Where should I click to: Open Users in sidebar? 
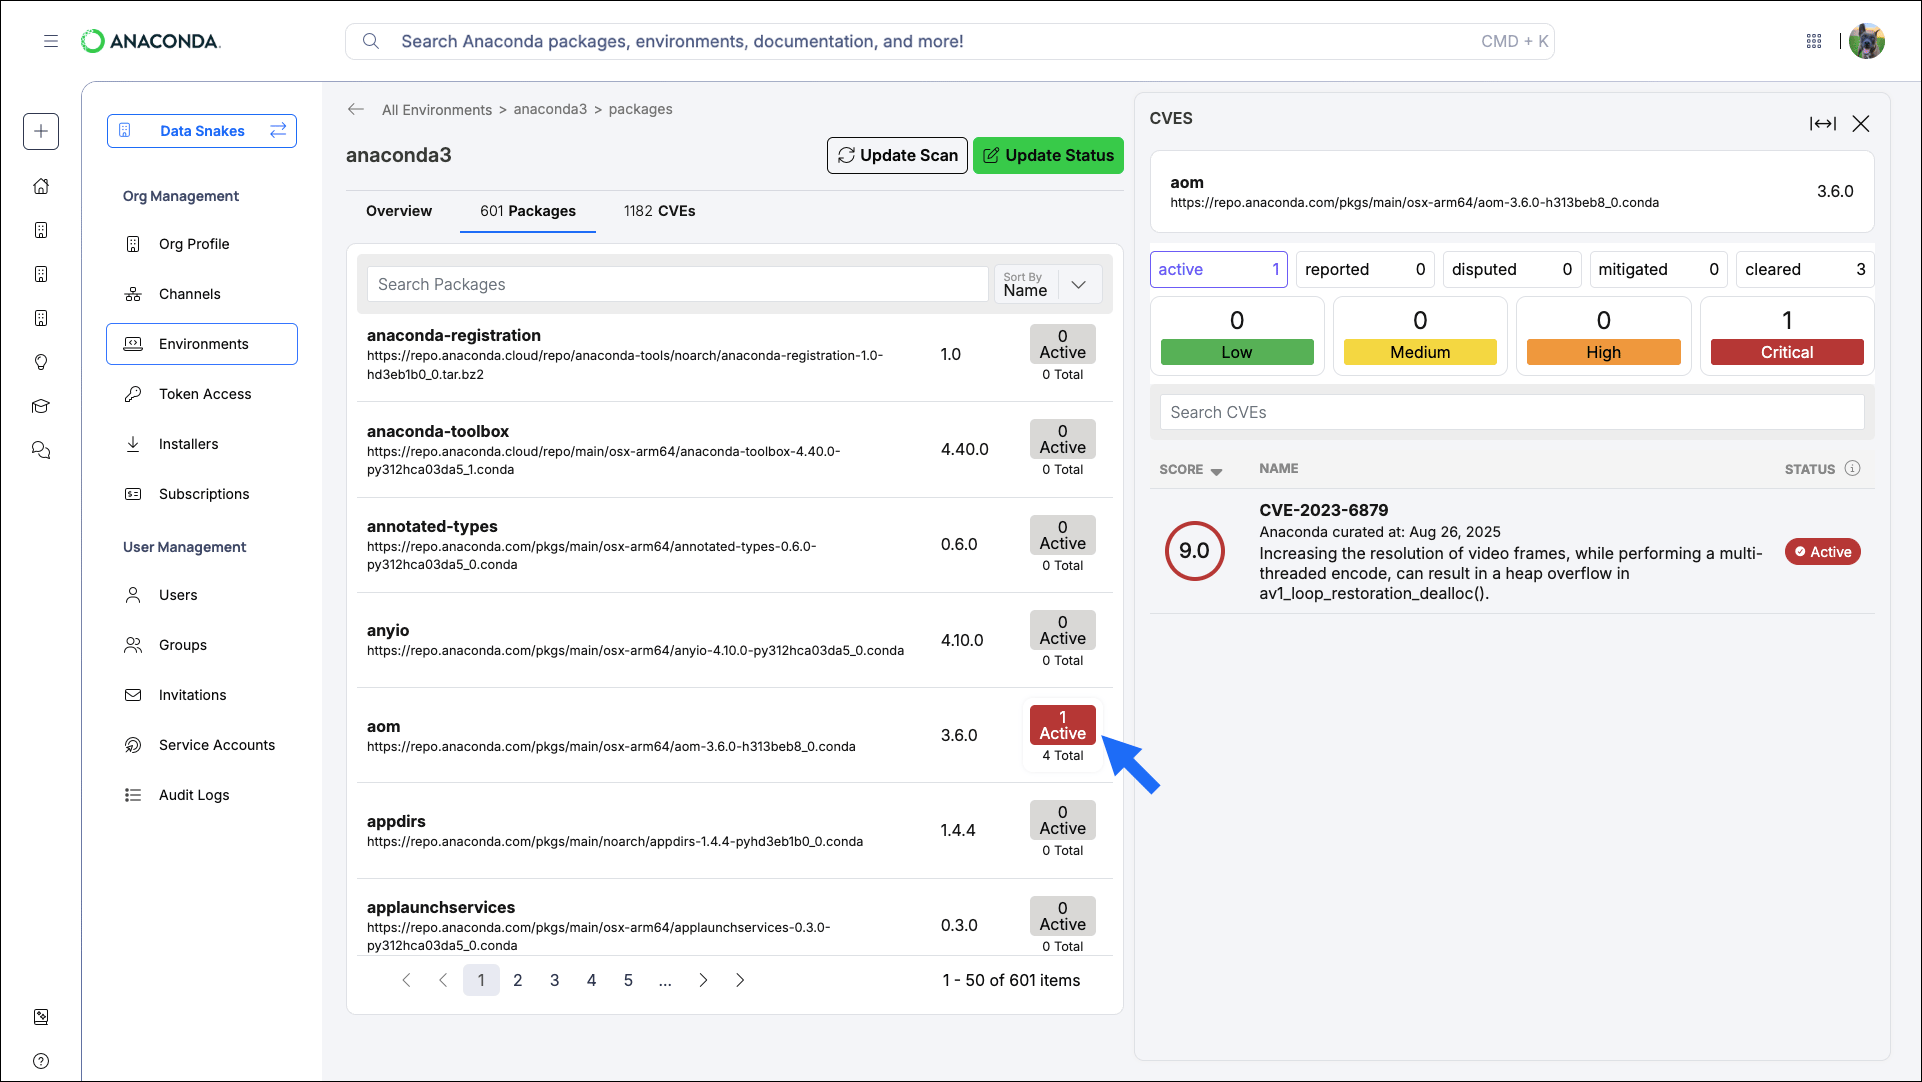coord(202,595)
